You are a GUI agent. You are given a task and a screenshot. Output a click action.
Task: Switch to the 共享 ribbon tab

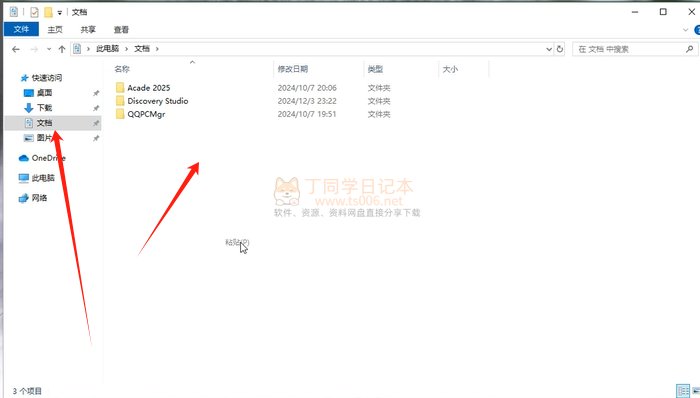[88, 29]
